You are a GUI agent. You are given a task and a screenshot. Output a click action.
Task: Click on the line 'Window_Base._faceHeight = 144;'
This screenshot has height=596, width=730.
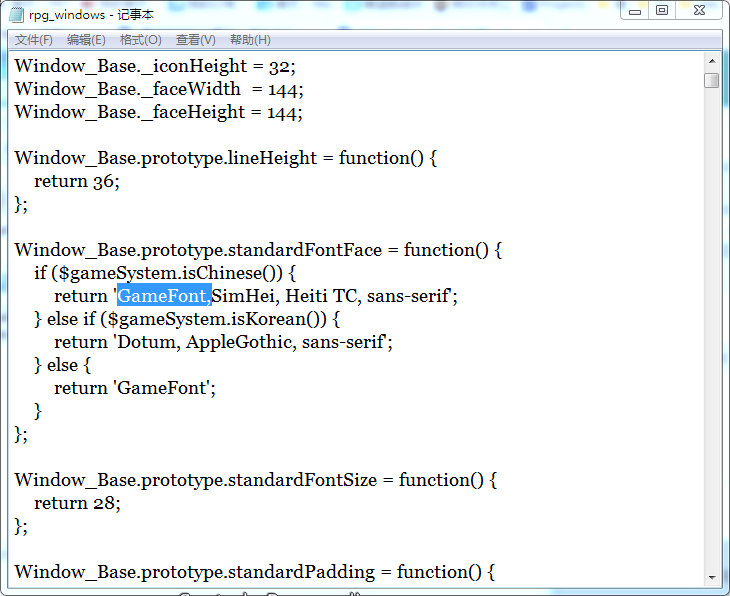(158, 112)
